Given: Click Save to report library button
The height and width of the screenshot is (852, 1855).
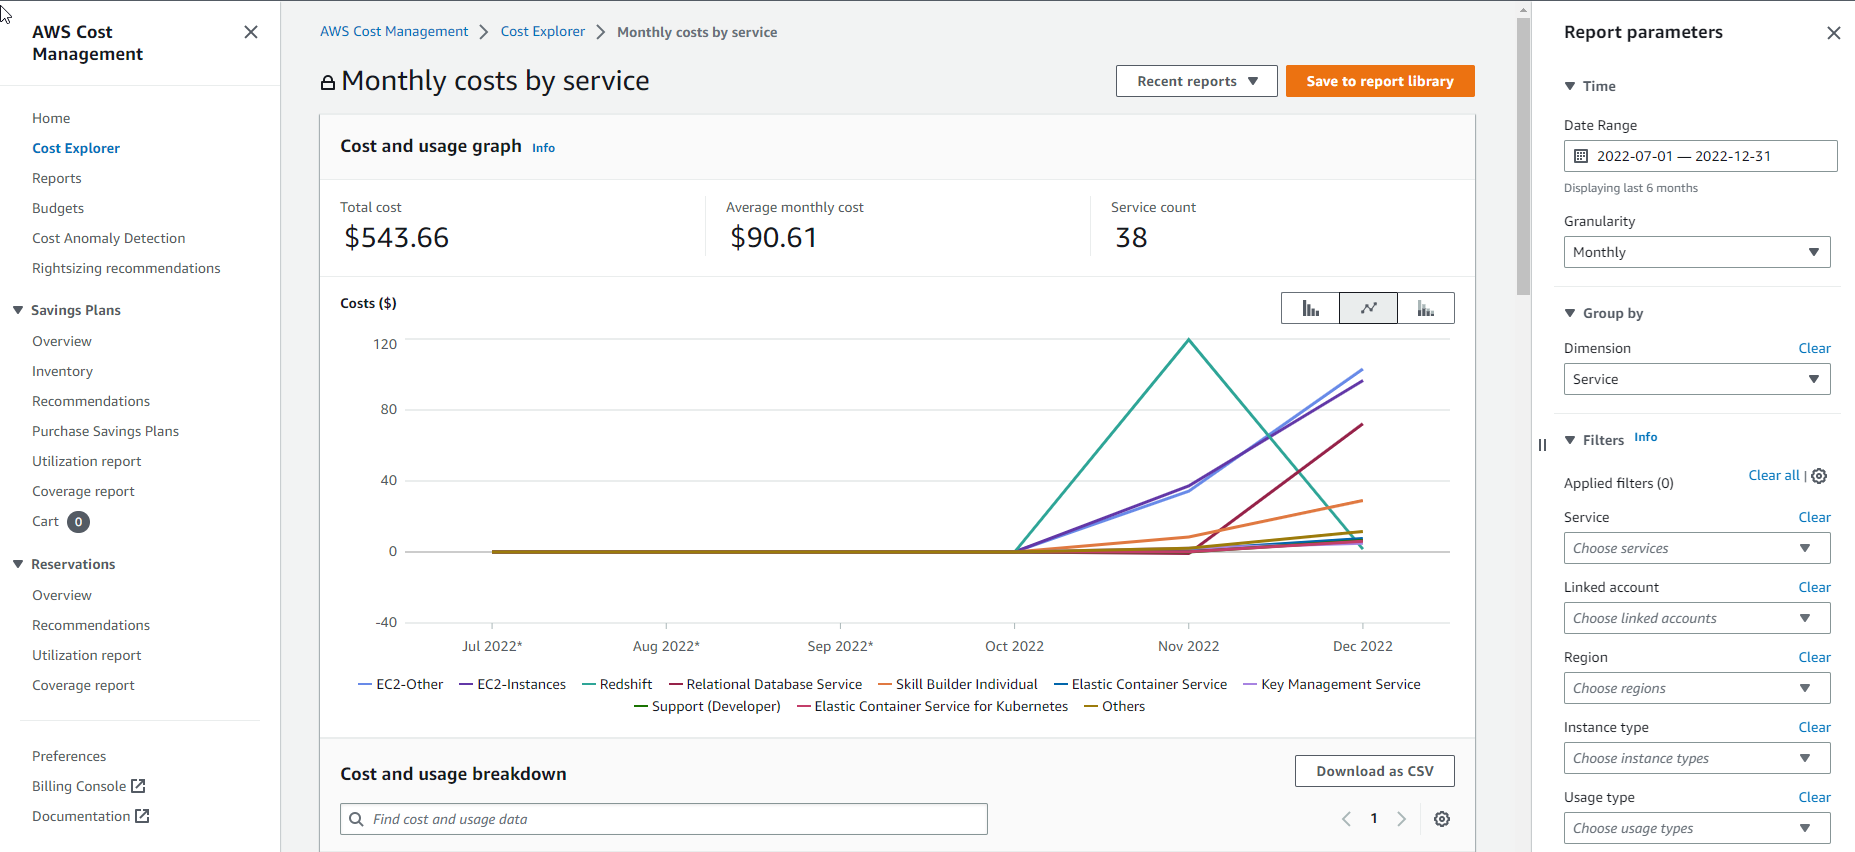Looking at the screenshot, I should pos(1380,81).
